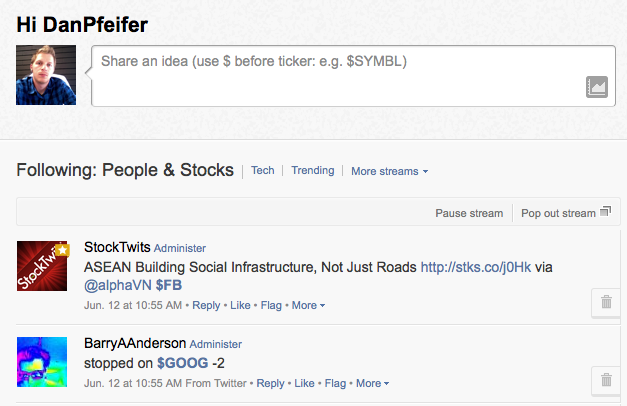
Task: Open More menu on BarryAAnderson's post
Action: point(372,383)
